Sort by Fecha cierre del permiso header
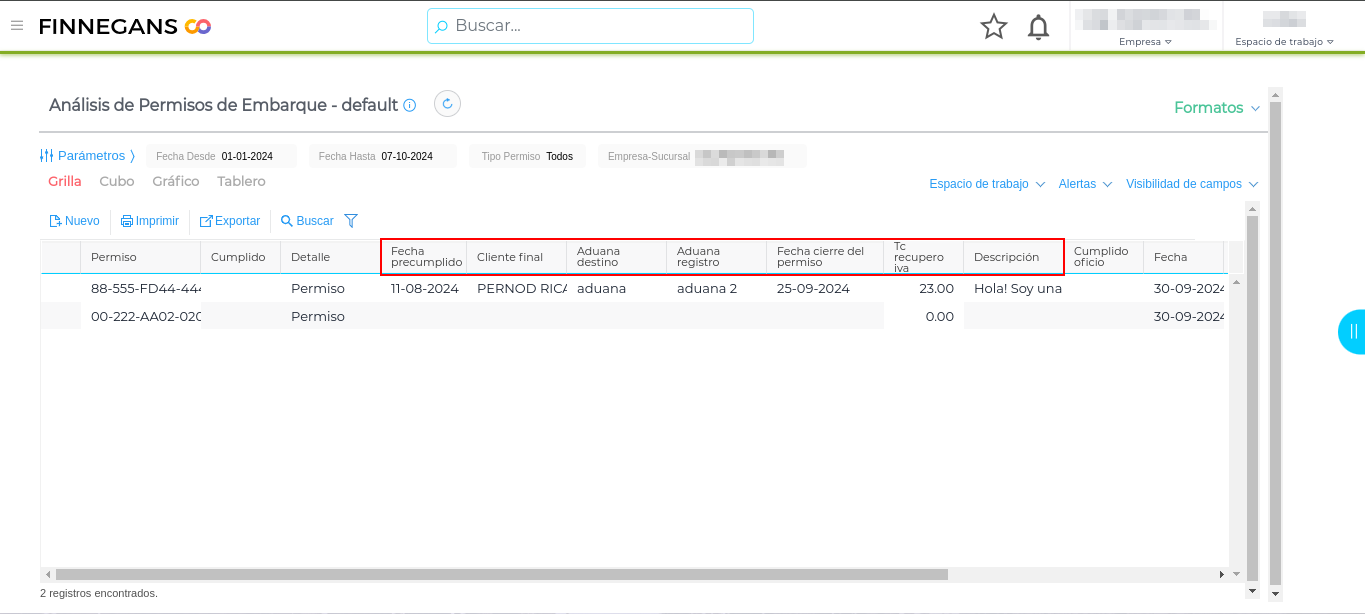 [x=825, y=257]
